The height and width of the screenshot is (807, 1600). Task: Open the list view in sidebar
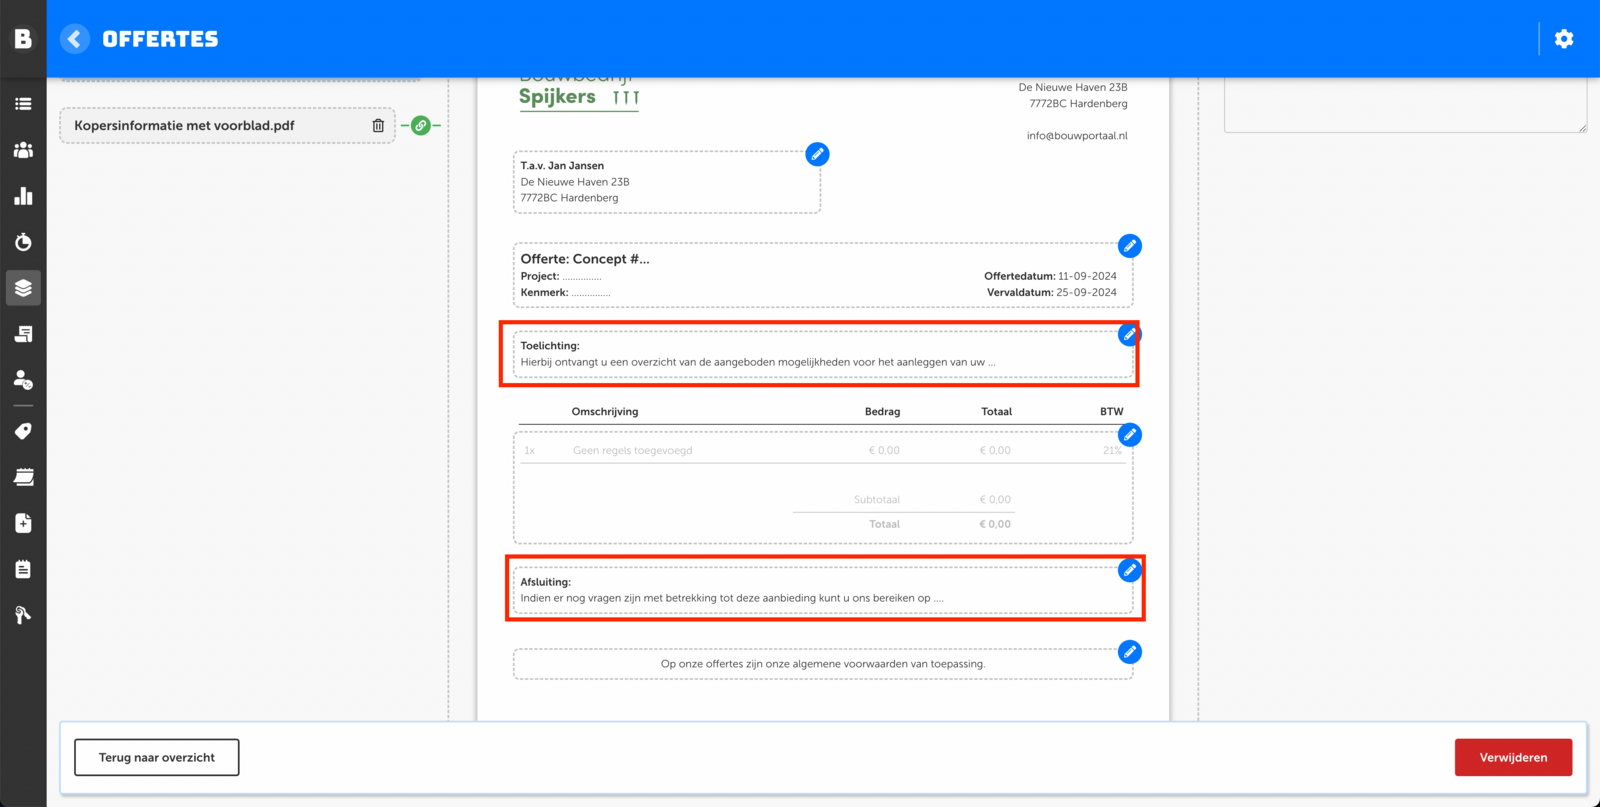tap(23, 104)
